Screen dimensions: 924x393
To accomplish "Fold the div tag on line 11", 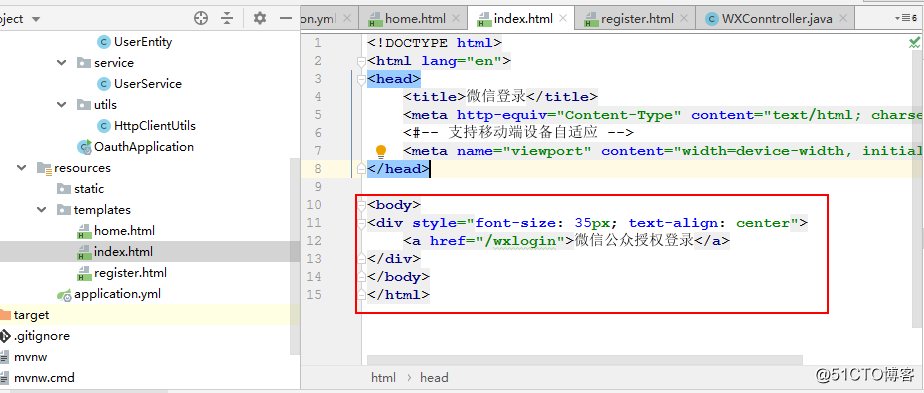I will click(x=361, y=223).
